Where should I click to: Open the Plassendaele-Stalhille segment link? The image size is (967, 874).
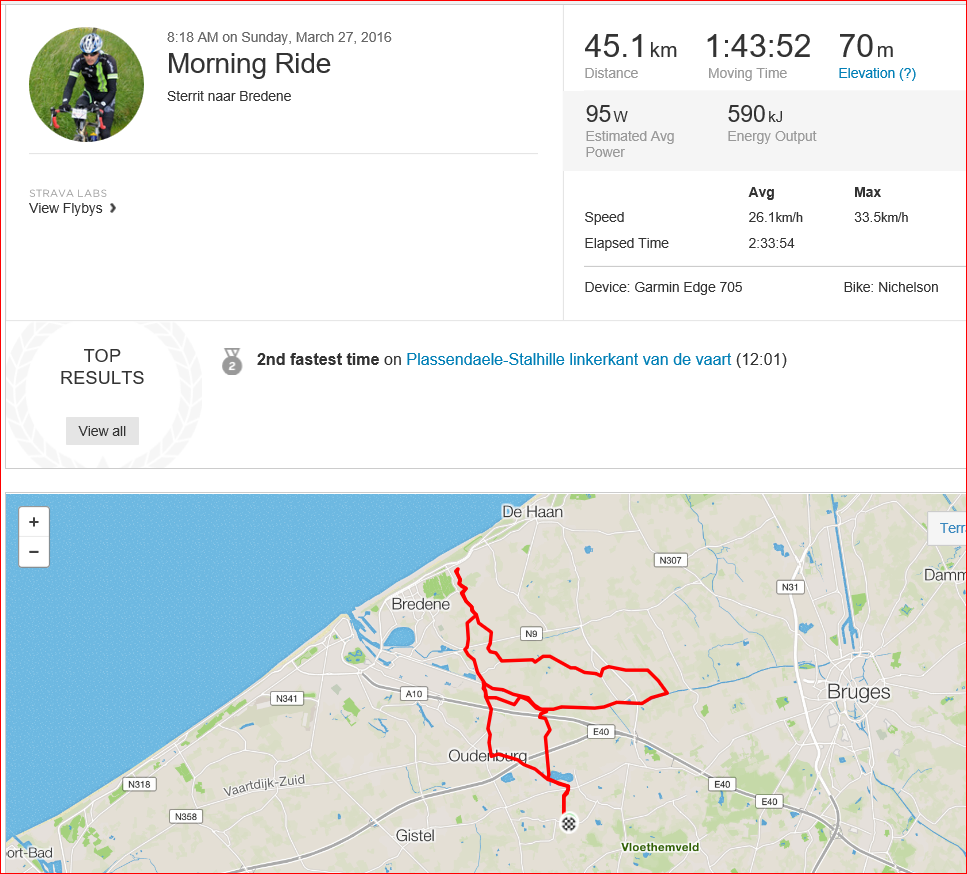point(569,359)
